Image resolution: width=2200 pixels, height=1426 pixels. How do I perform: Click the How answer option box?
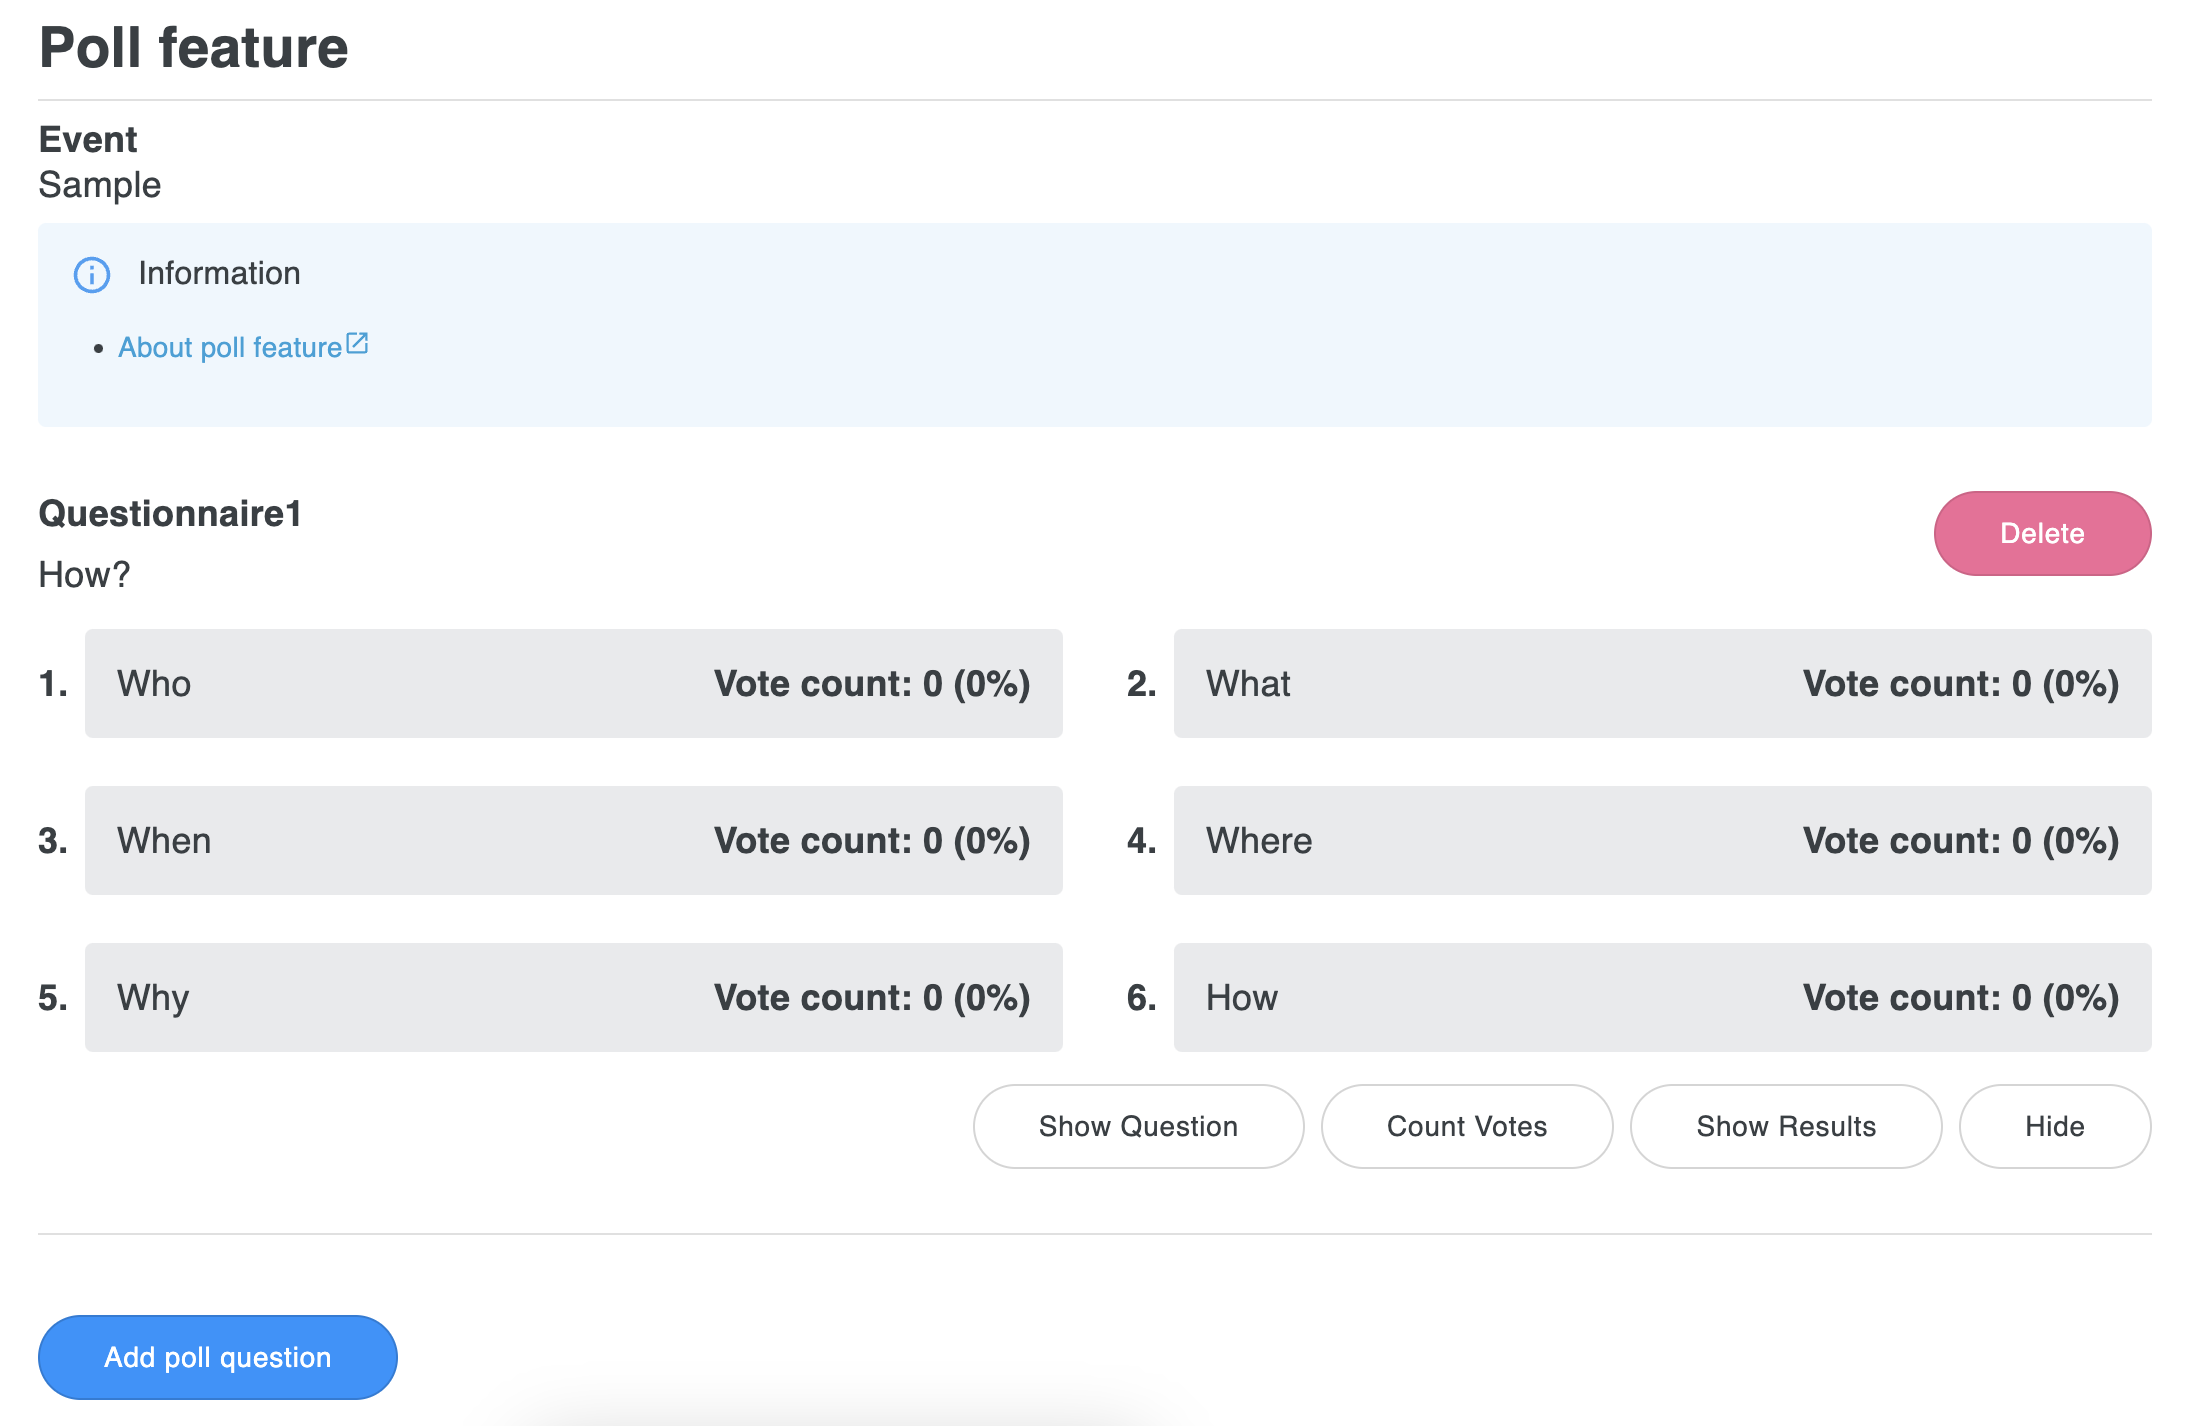[1661, 998]
